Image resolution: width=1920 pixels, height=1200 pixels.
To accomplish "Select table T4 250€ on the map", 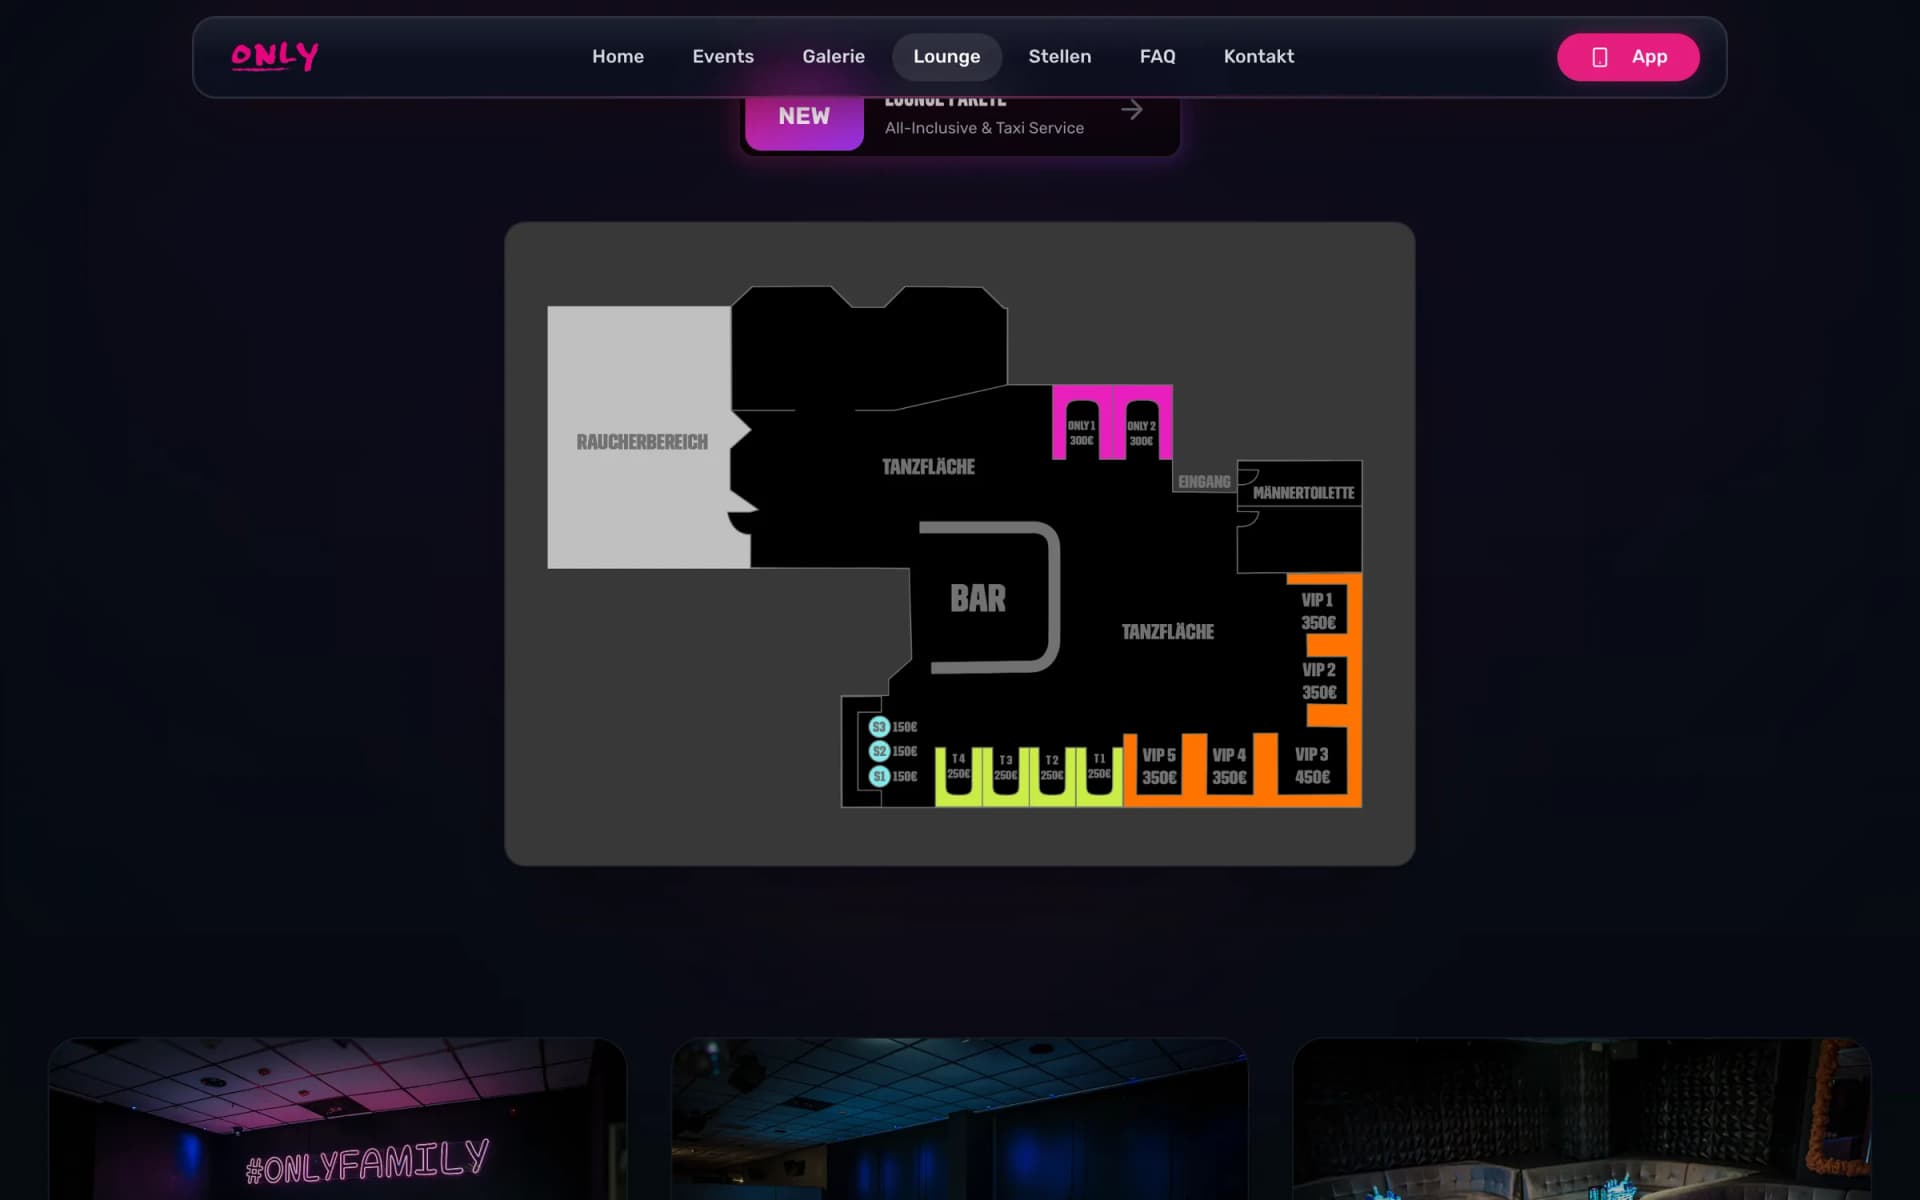I will coord(958,768).
